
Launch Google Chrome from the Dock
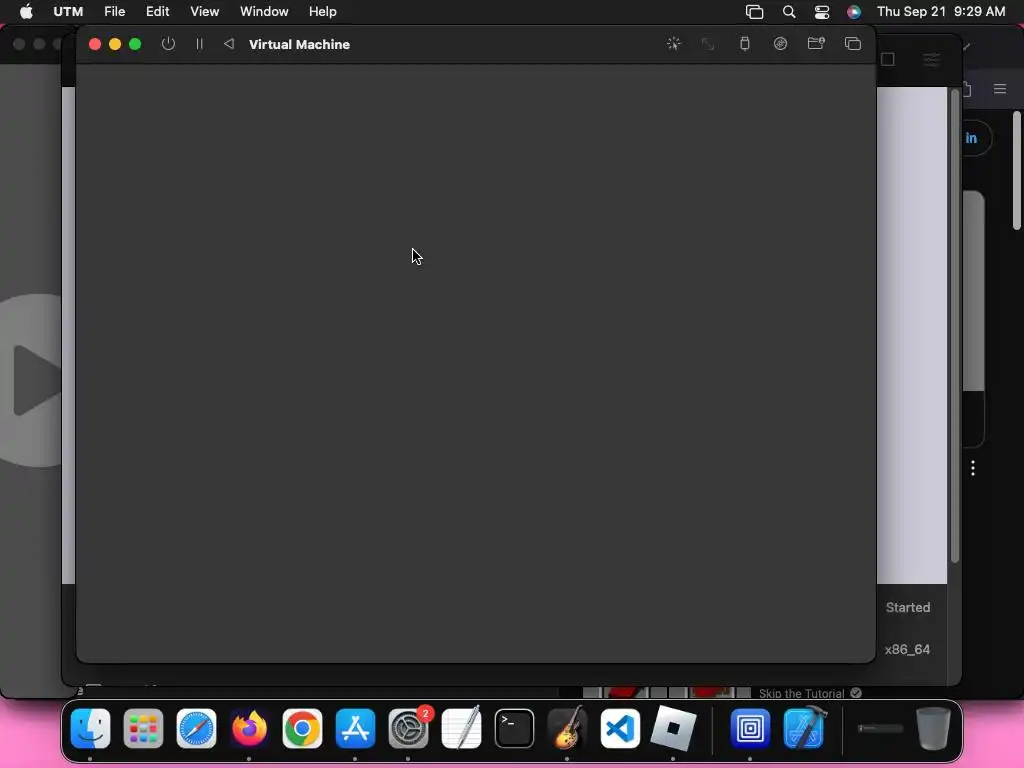302,728
